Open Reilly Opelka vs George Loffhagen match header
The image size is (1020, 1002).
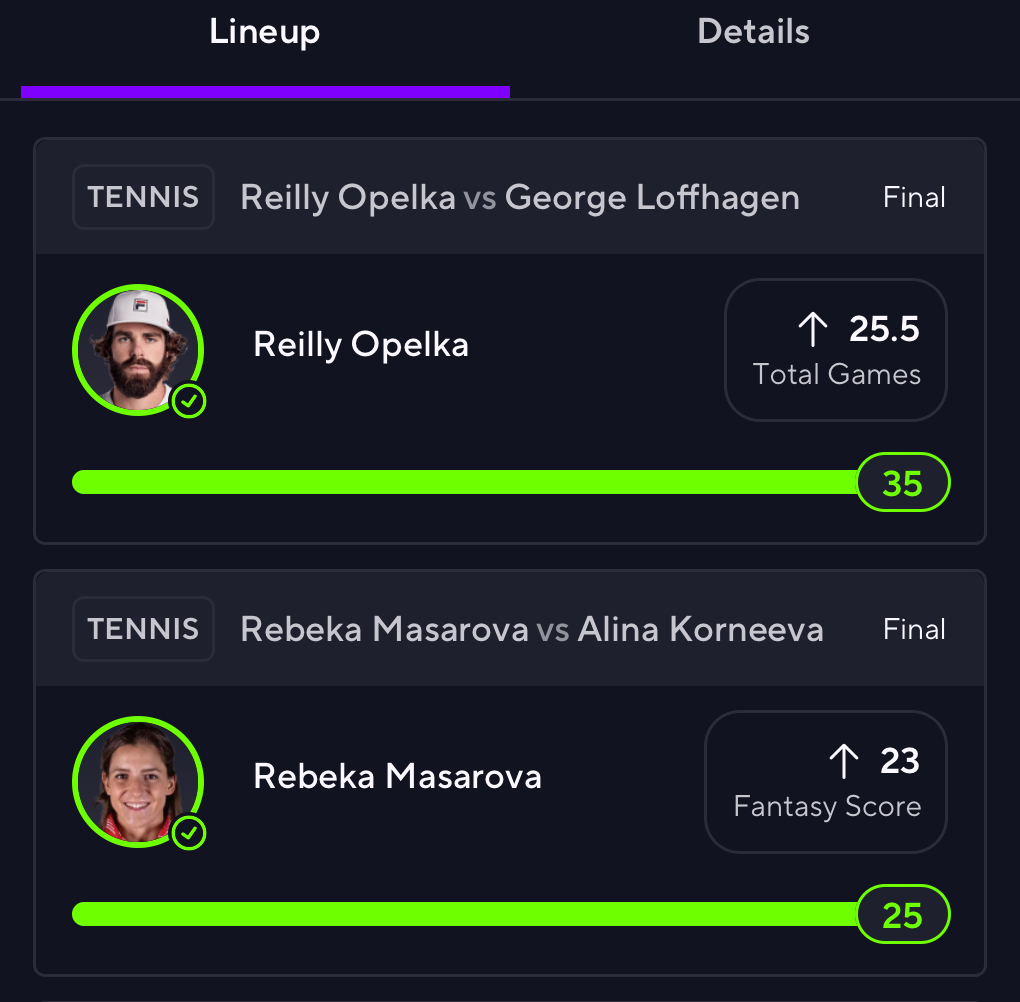click(x=520, y=198)
